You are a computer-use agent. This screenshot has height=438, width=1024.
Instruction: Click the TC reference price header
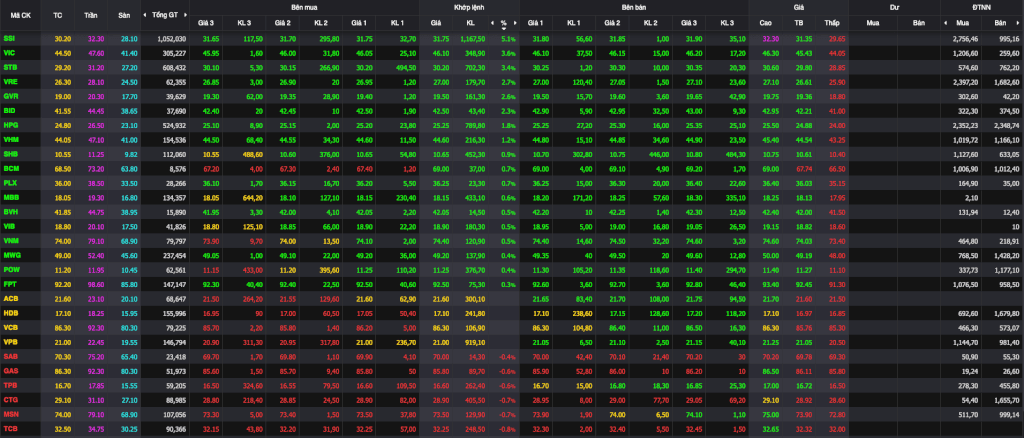click(x=57, y=14)
